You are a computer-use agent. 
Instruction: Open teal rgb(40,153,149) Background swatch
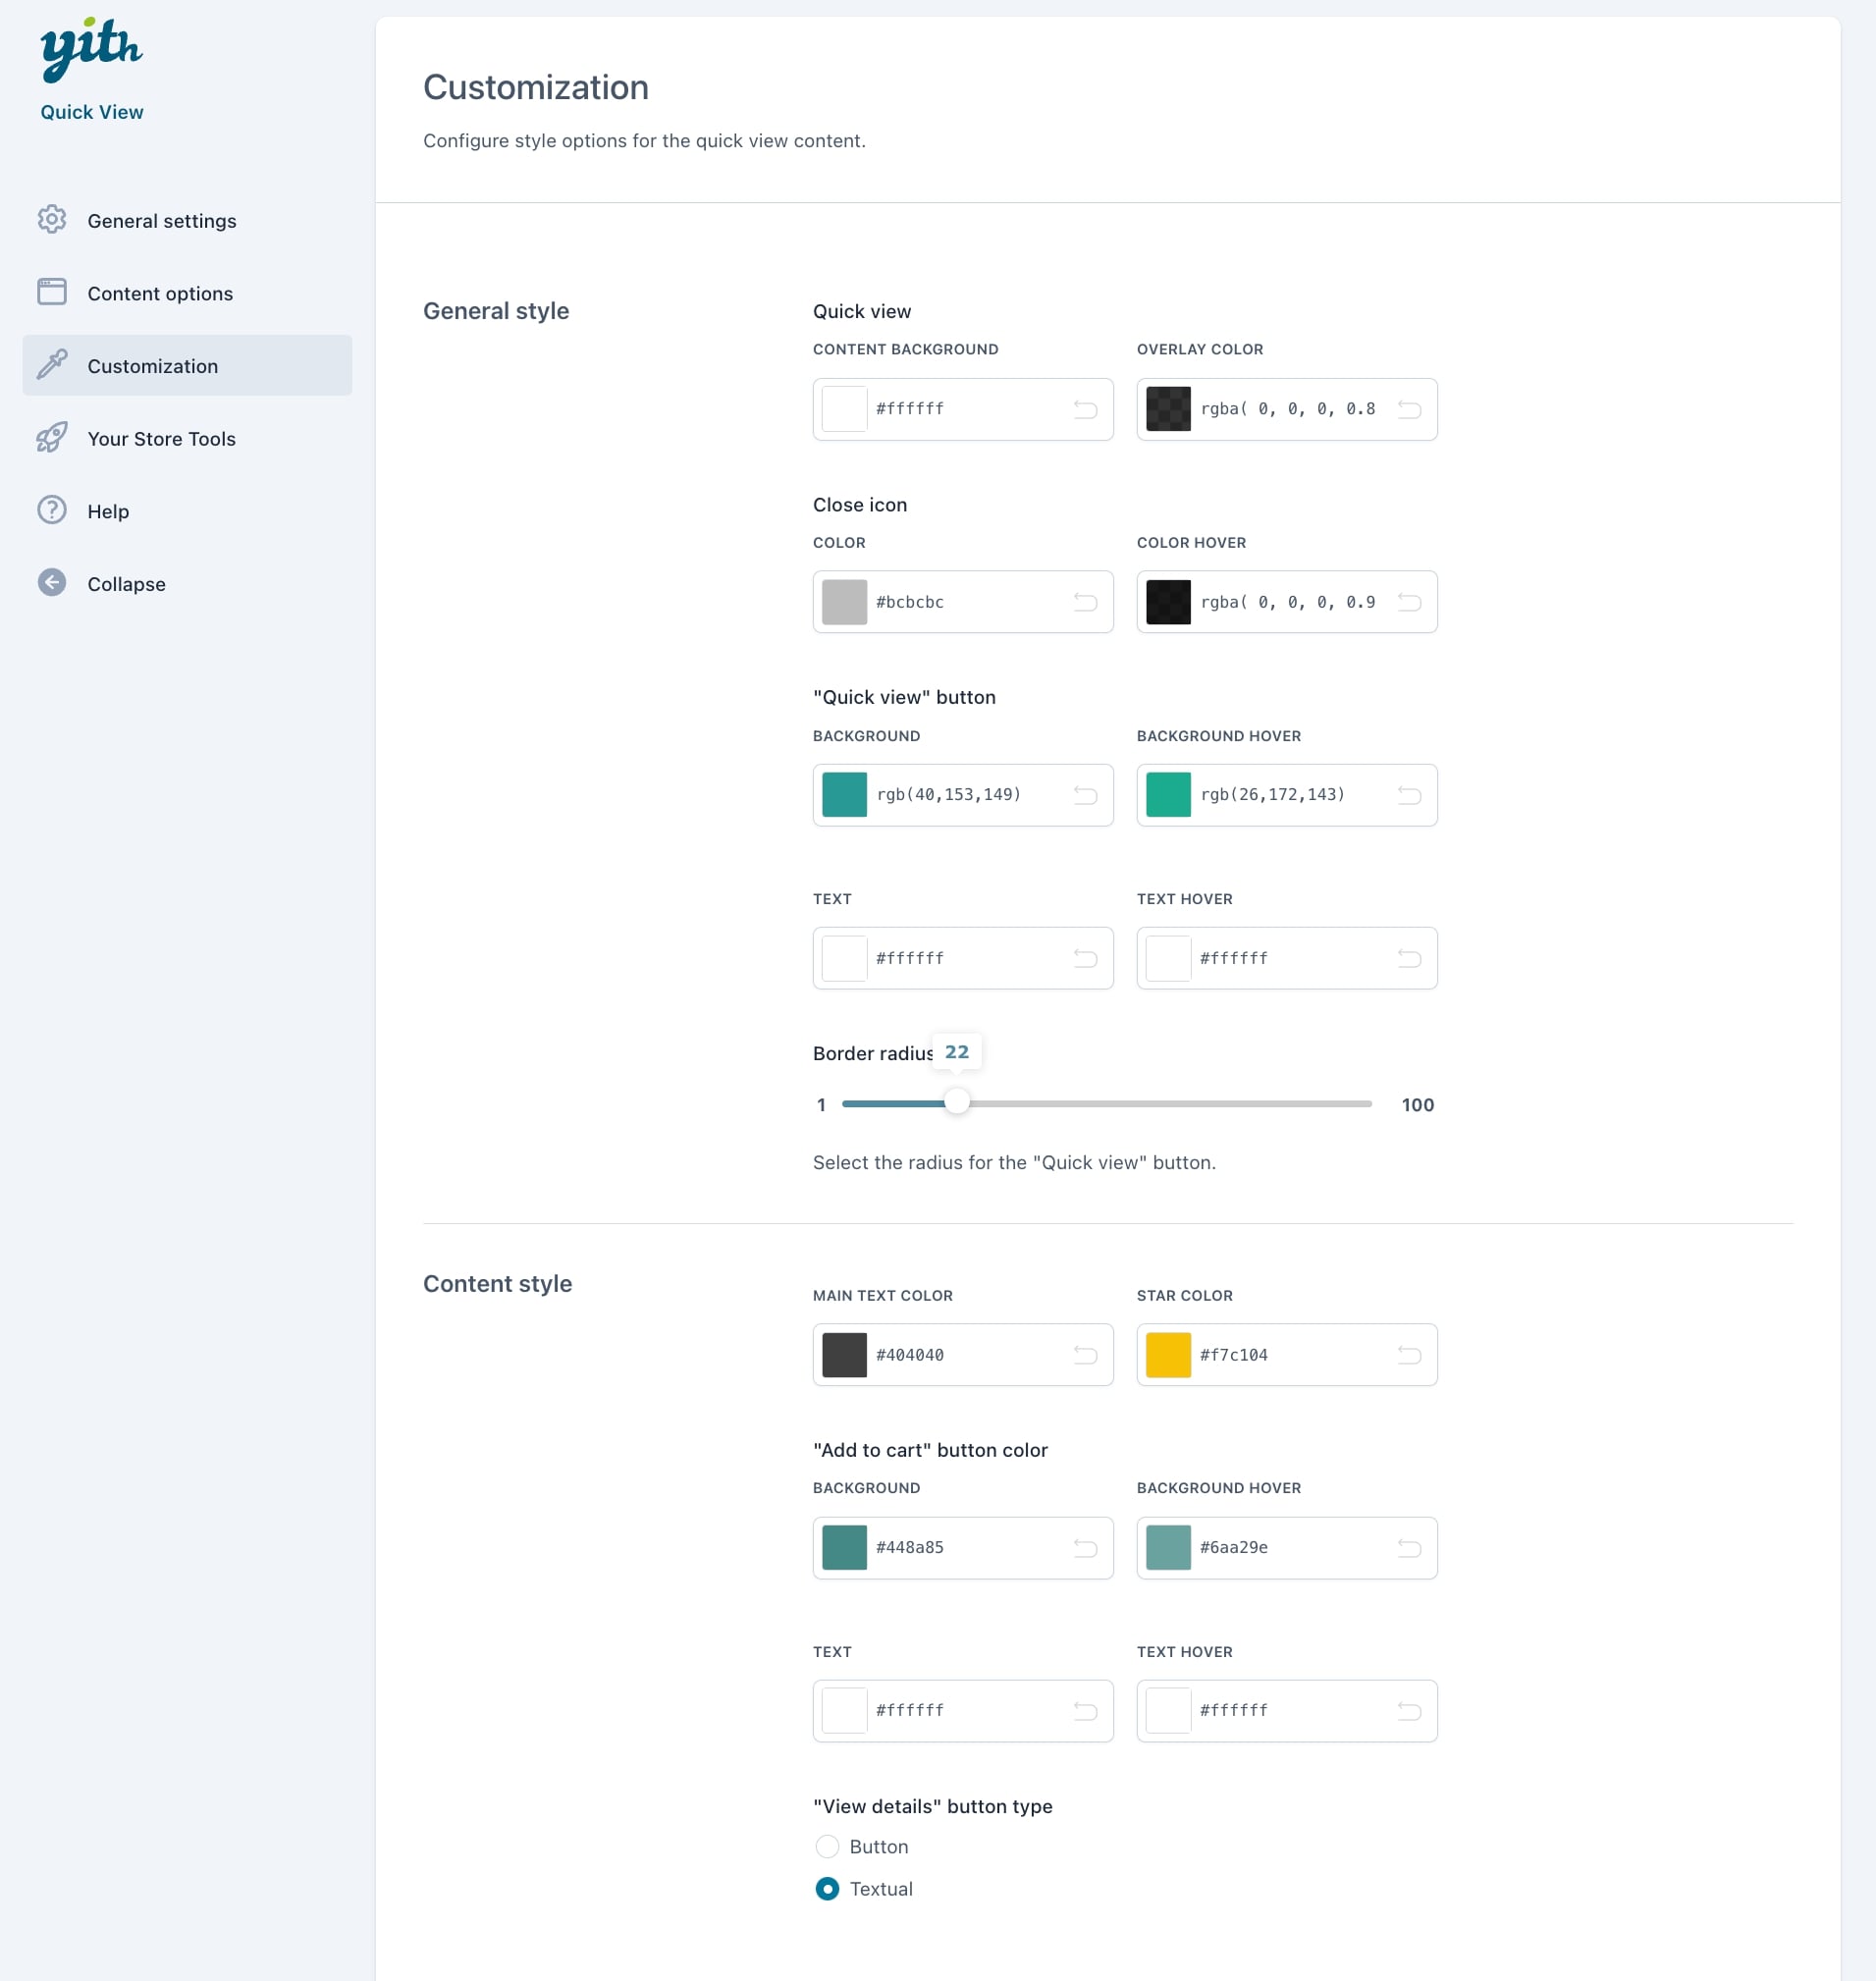point(844,795)
